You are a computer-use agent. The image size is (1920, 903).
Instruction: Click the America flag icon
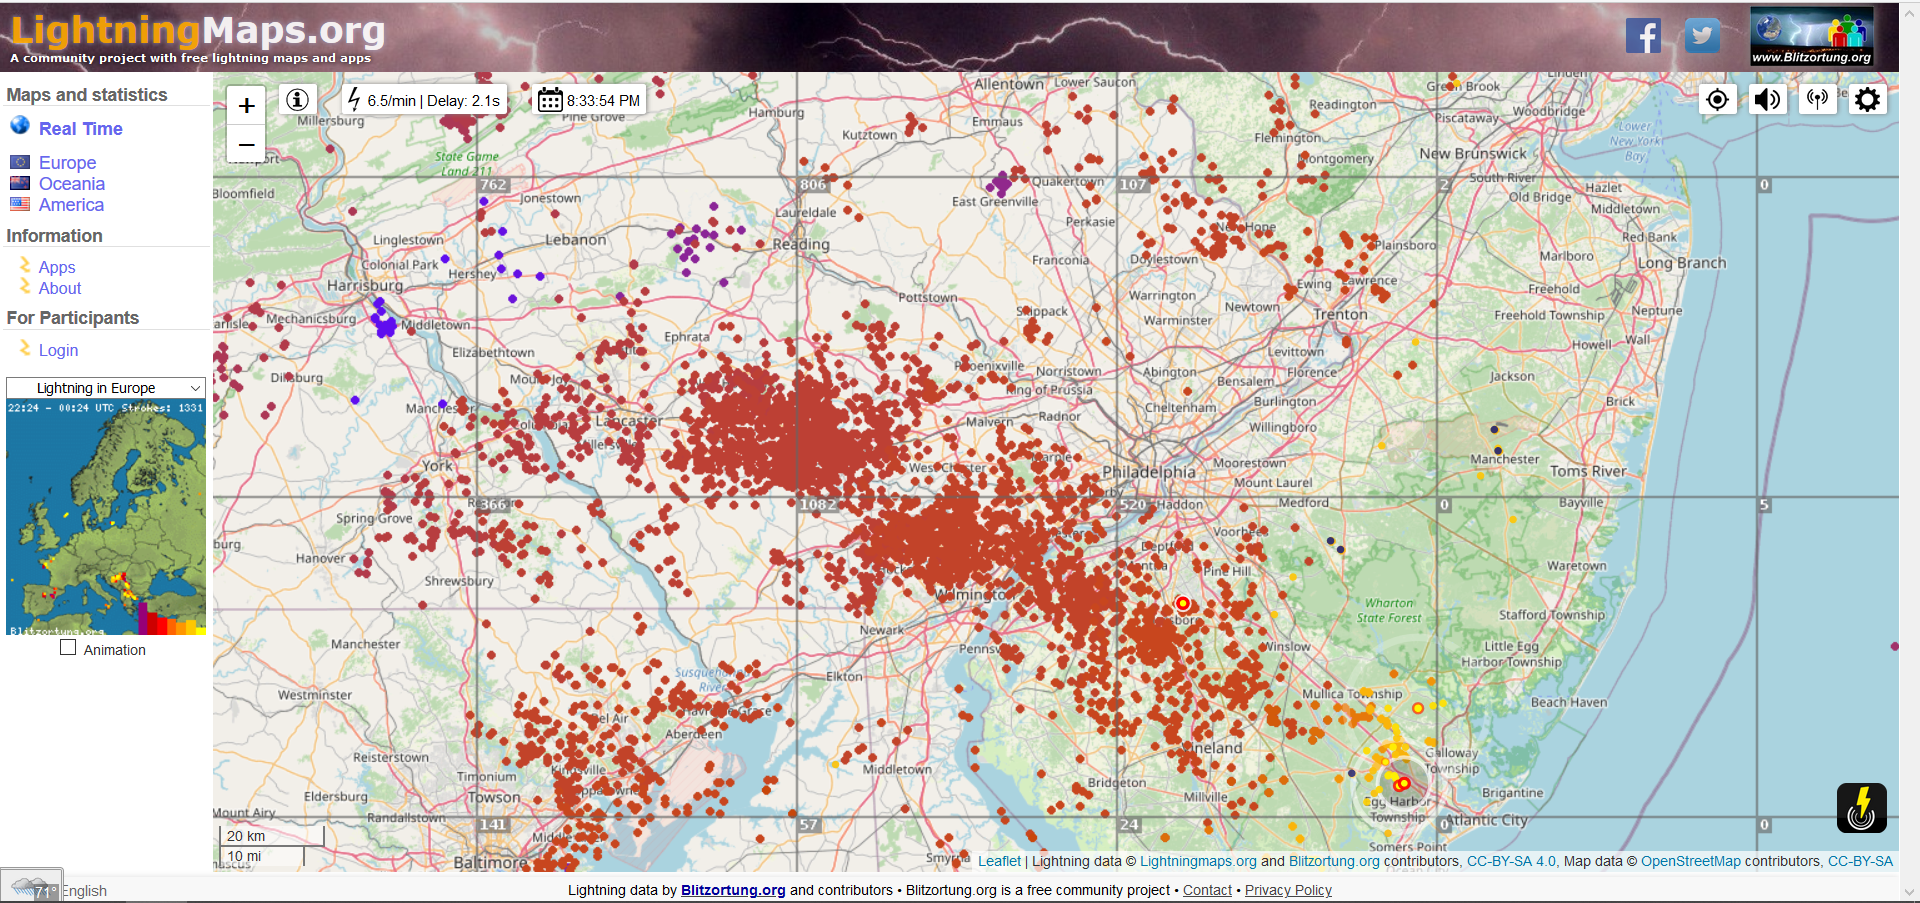click(20, 204)
